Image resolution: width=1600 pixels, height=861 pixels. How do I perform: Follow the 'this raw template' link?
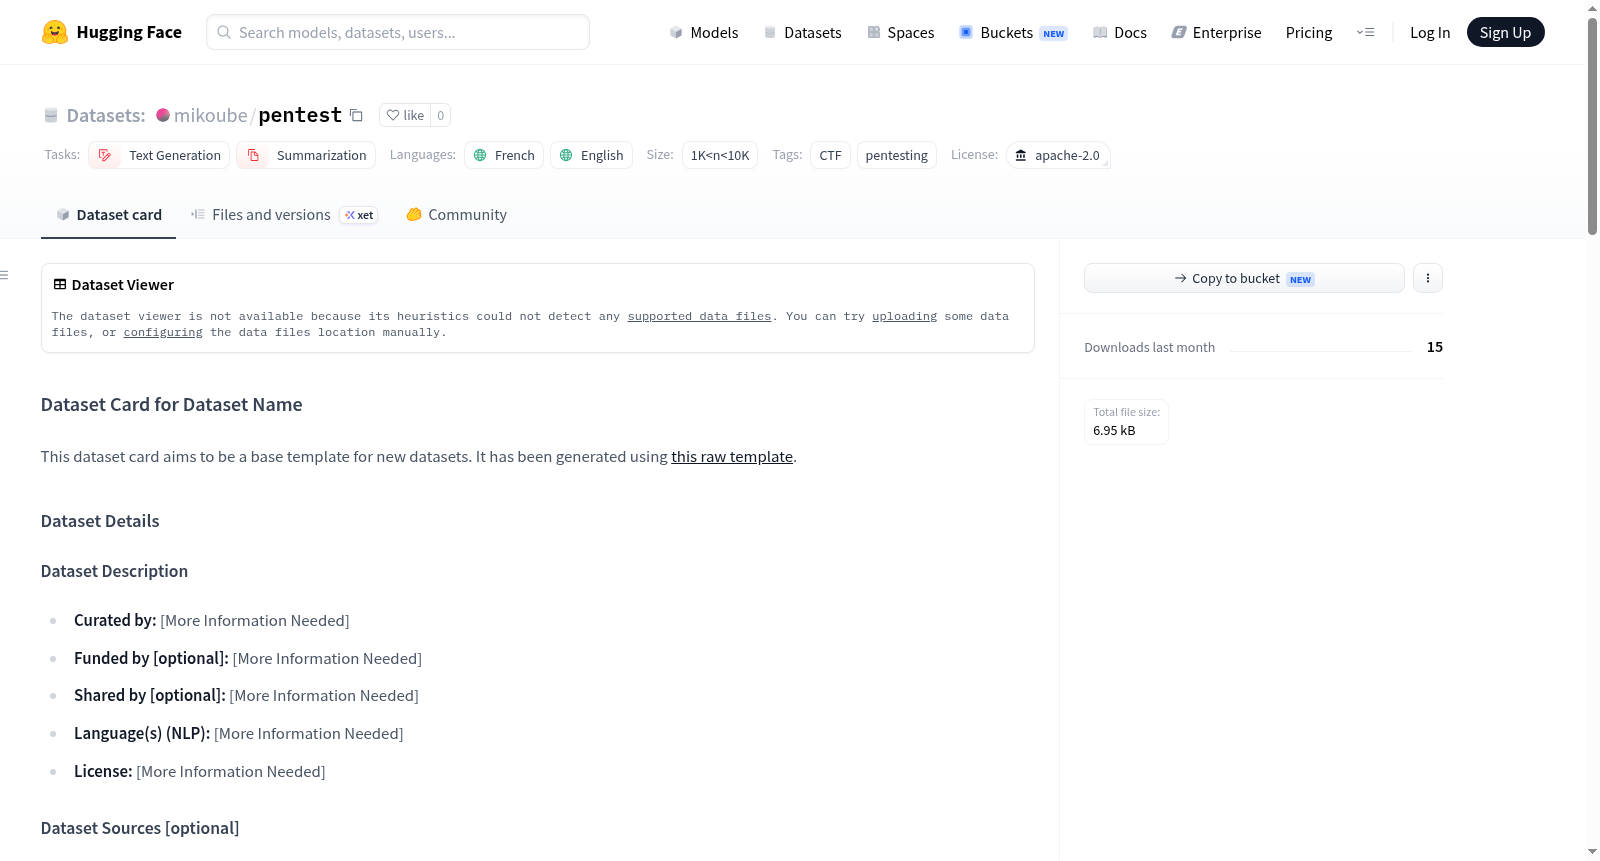click(x=732, y=457)
